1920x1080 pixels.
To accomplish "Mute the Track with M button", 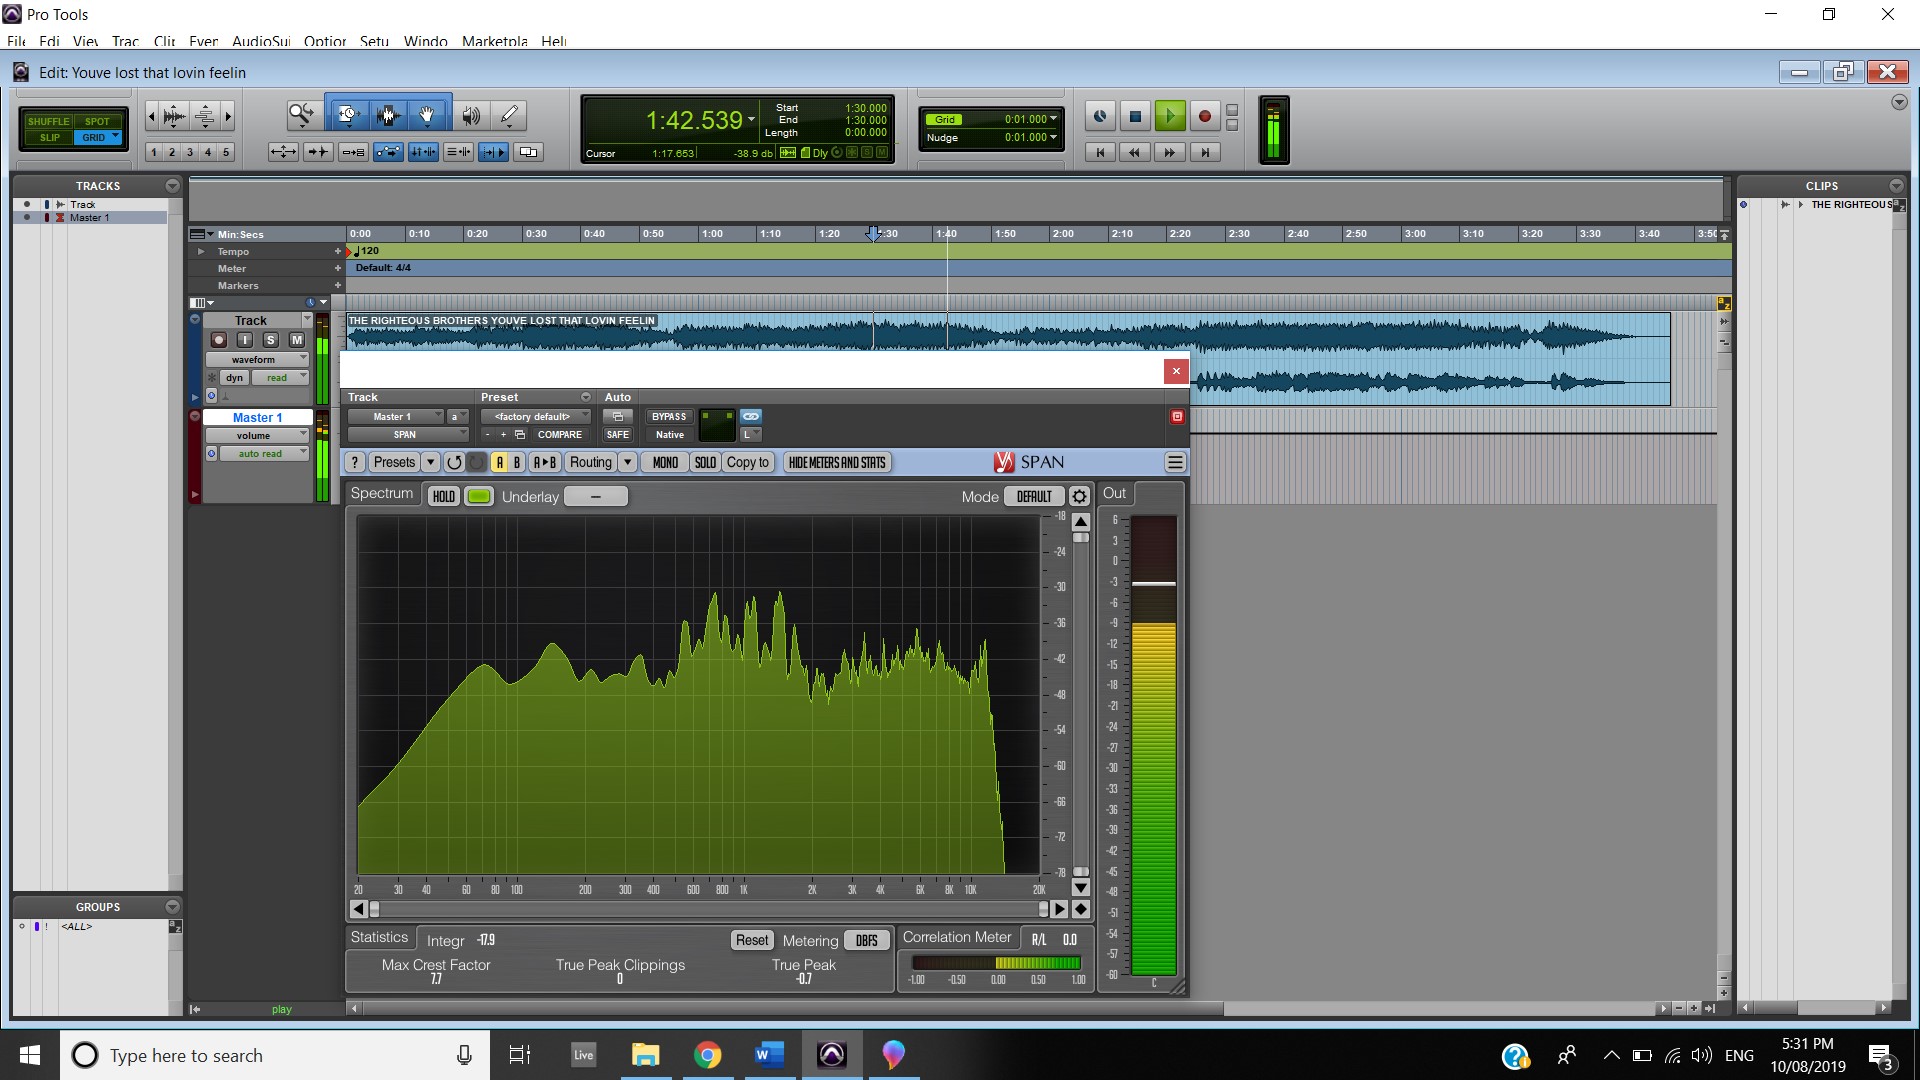I will pos(297,340).
